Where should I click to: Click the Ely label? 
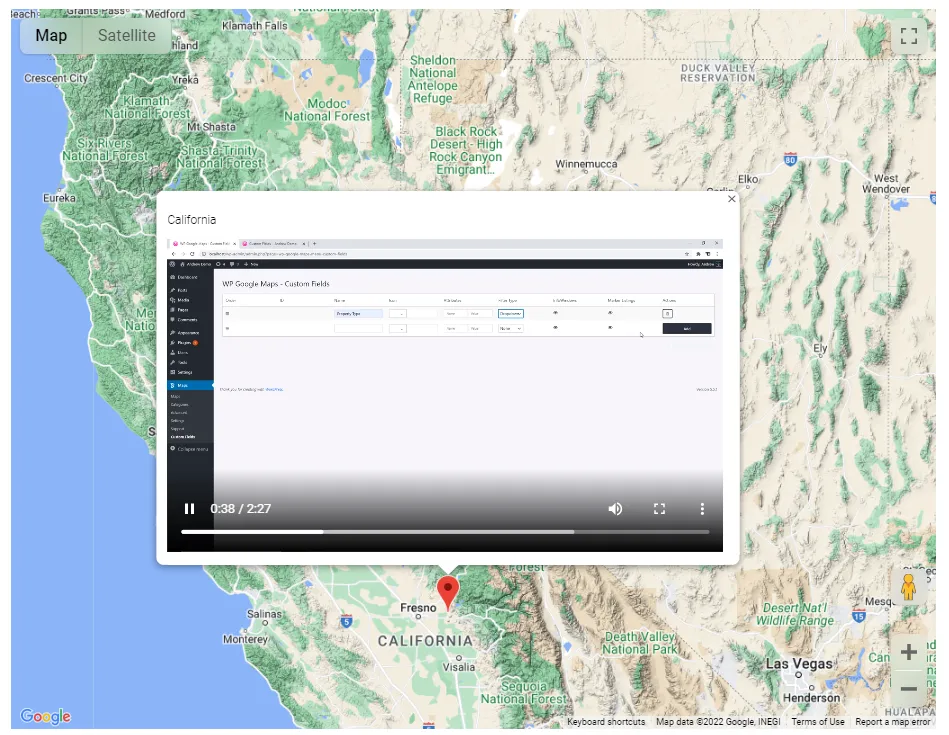click(819, 348)
